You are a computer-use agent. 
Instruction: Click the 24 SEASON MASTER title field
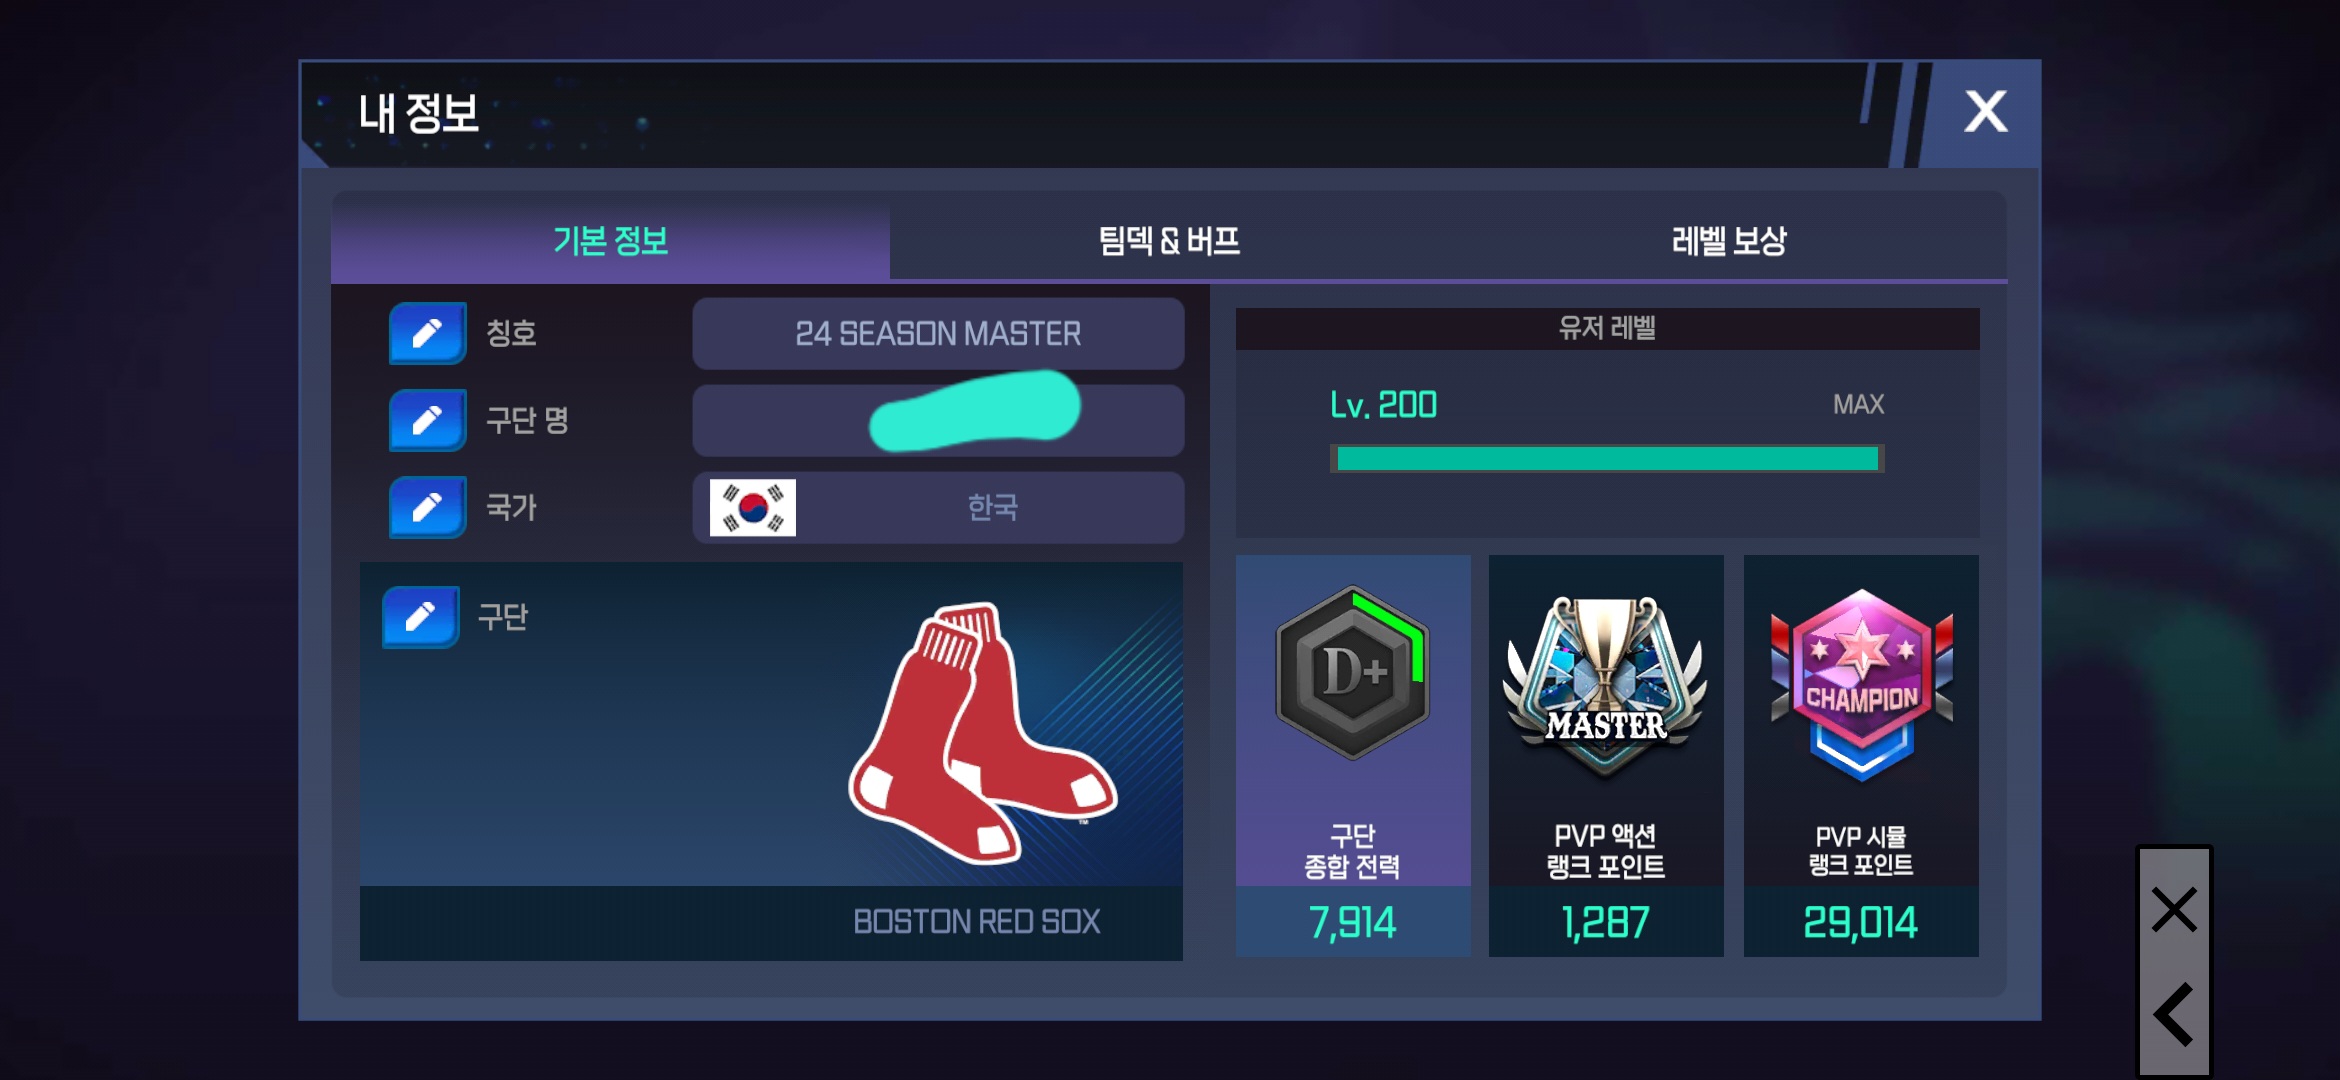(938, 333)
